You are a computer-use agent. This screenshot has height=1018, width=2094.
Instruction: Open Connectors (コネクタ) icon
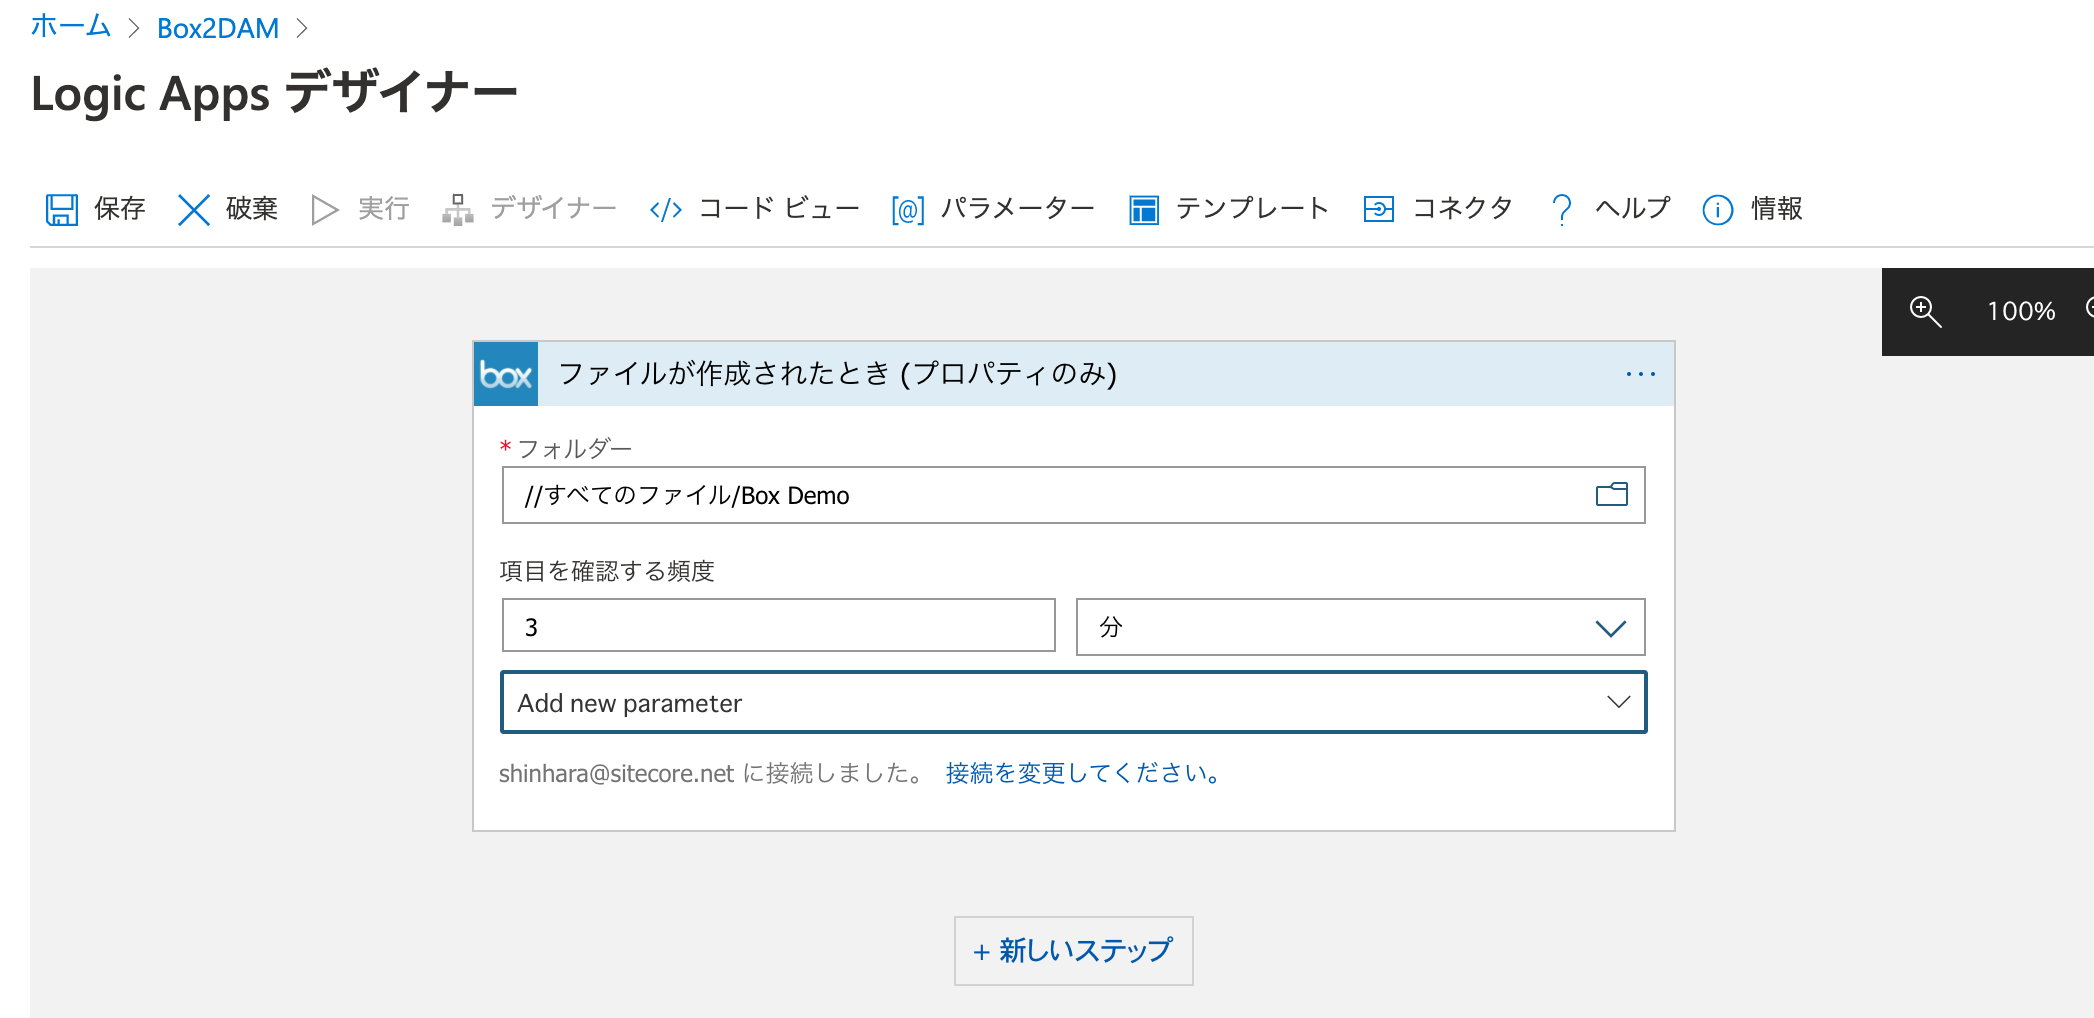click(x=1379, y=210)
